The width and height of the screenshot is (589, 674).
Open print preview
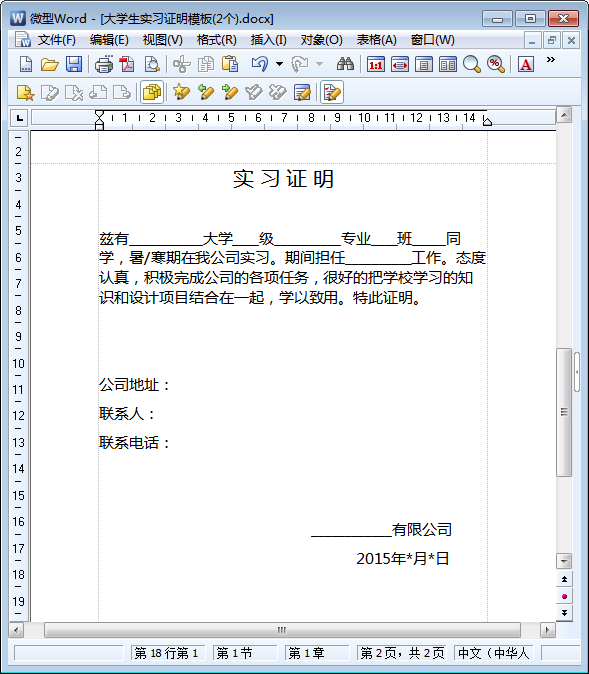coord(152,64)
